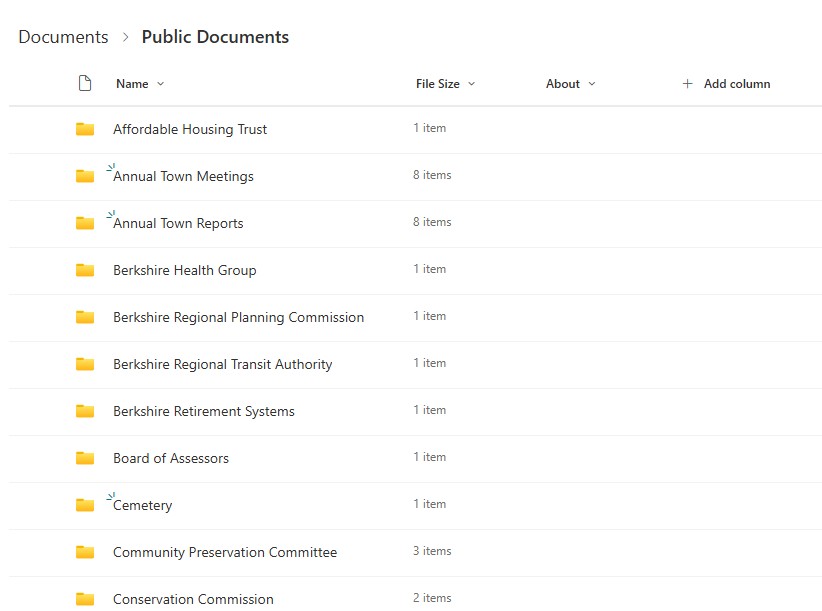Open the File Size column dropdown
This screenshot has width=822, height=611.
[x=471, y=84]
